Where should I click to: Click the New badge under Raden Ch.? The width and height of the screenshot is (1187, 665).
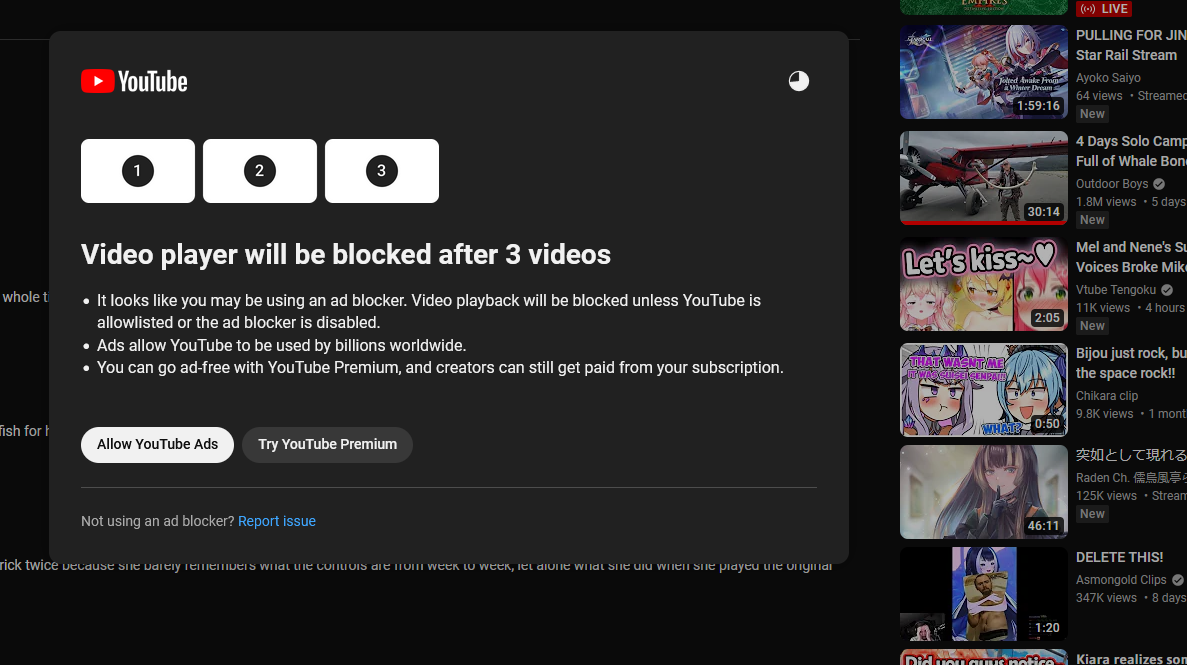pyautogui.click(x=1092, y=514)
